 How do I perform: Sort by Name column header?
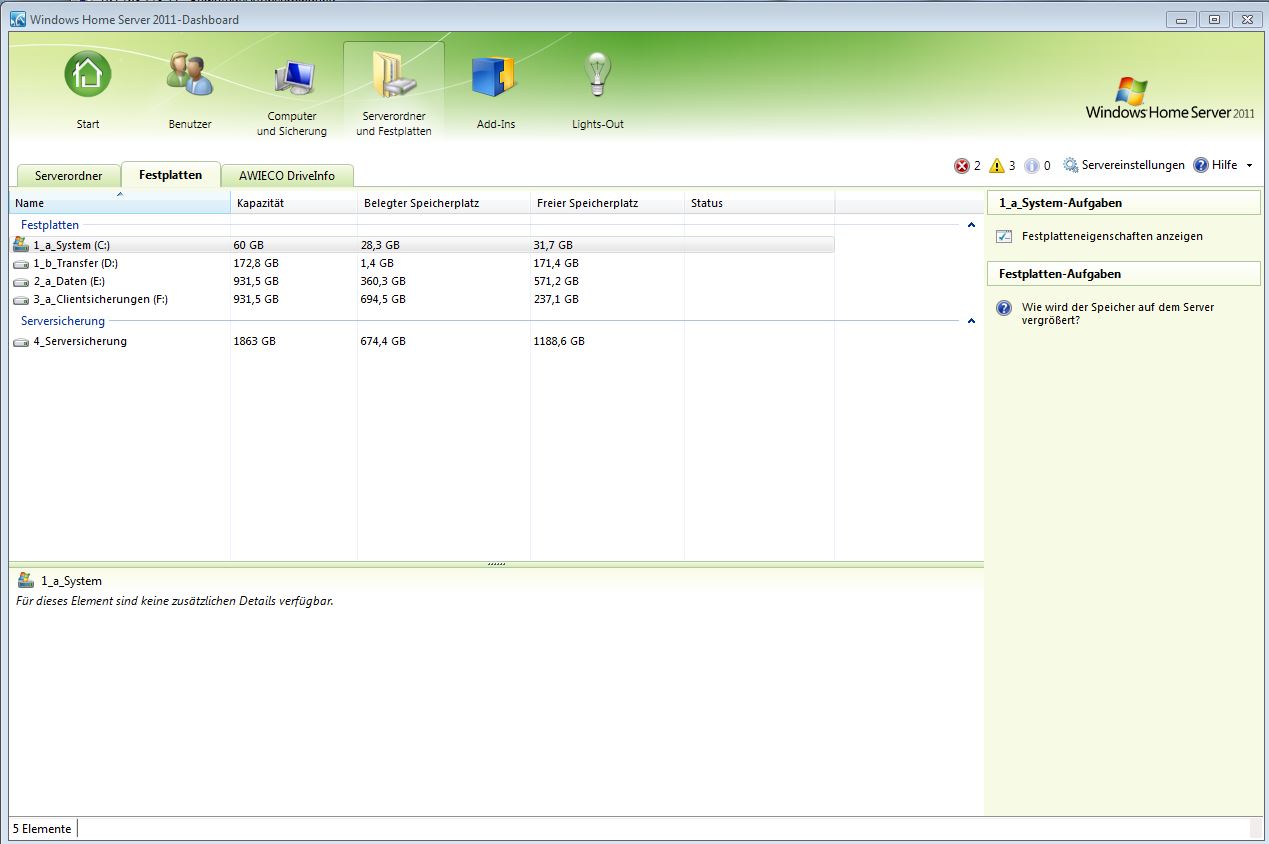(120, 203)
